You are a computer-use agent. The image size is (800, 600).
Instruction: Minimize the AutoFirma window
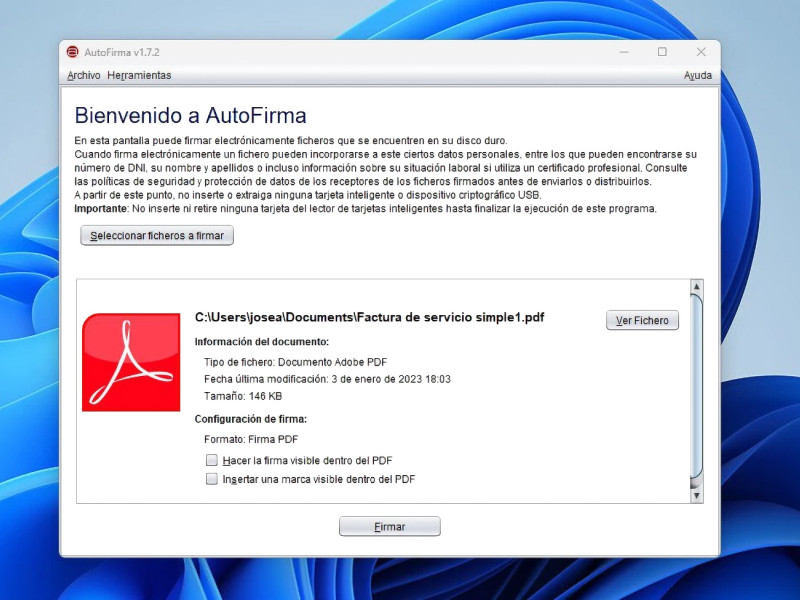(x=624, y=52)
